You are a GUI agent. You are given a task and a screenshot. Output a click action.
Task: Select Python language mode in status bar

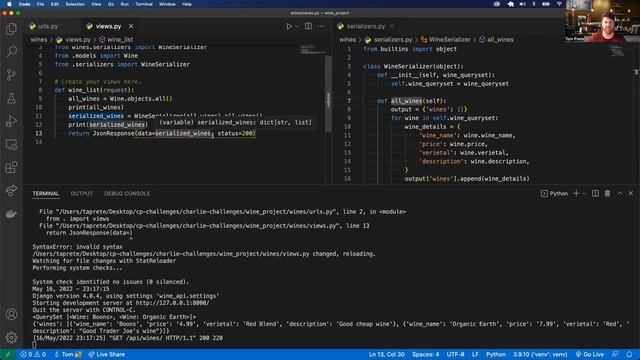pos(496,354)
